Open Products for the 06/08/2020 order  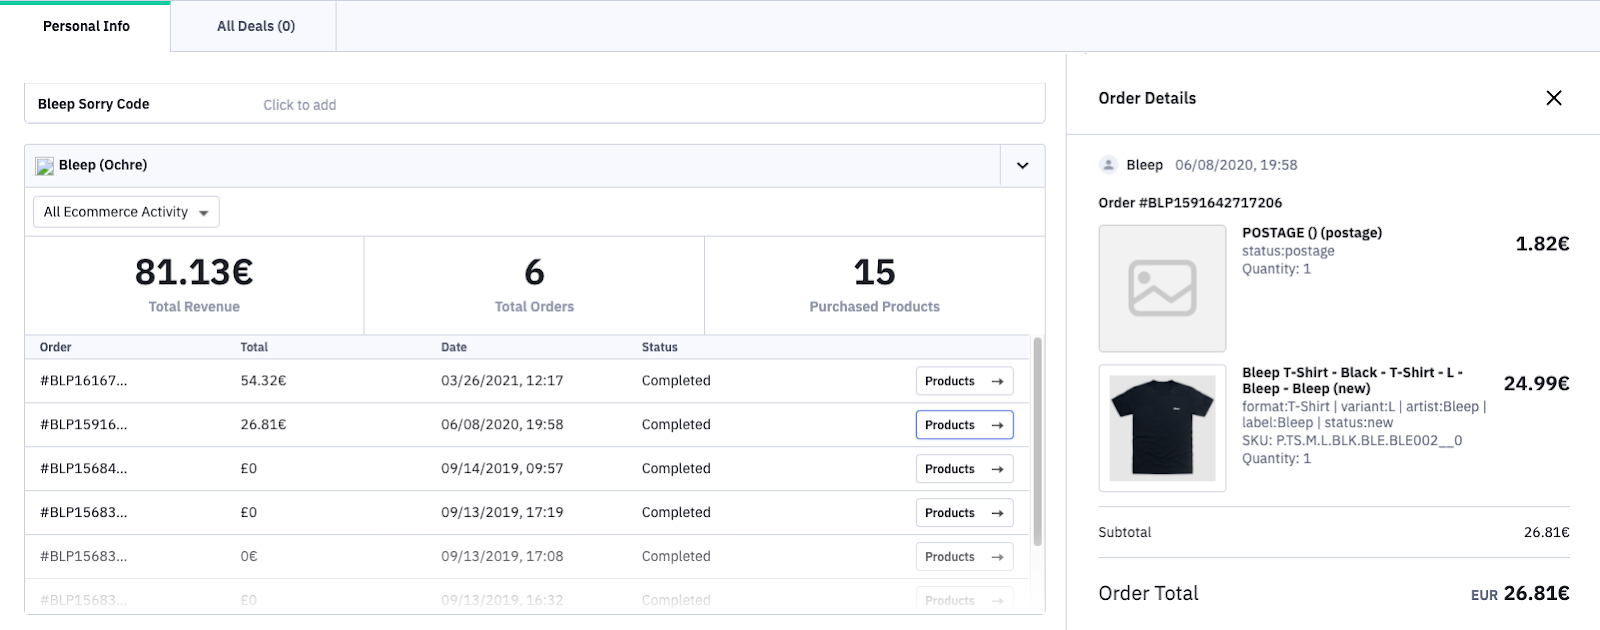[x=964, y=425]
